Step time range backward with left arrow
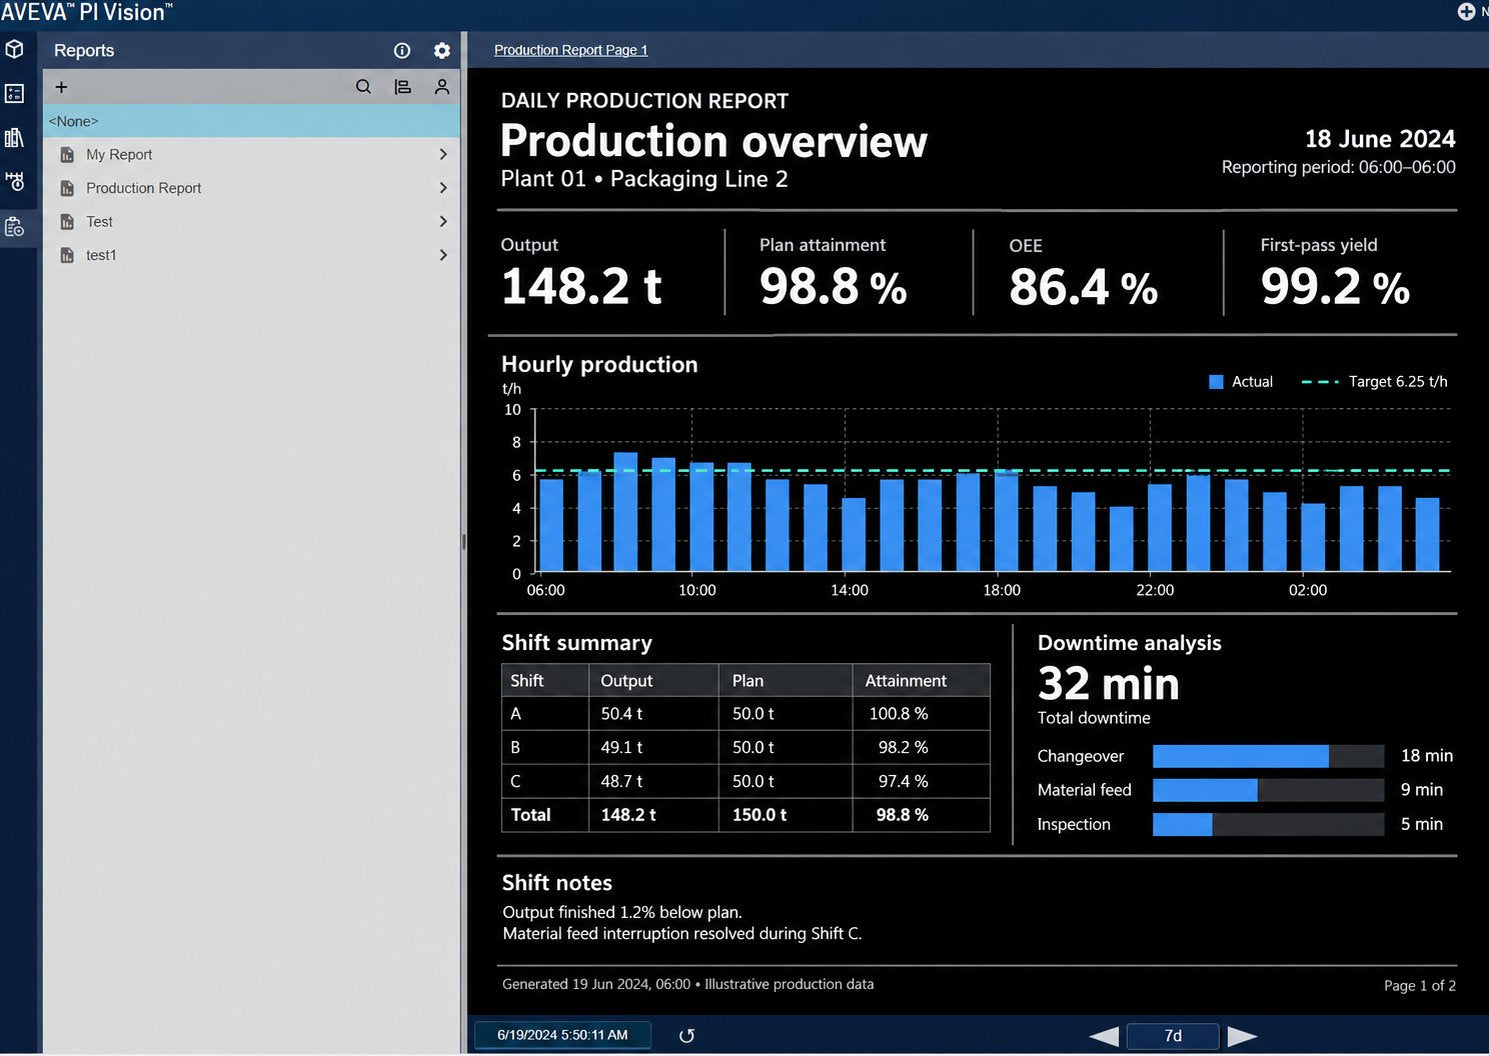 [x=1103, y=1036]
